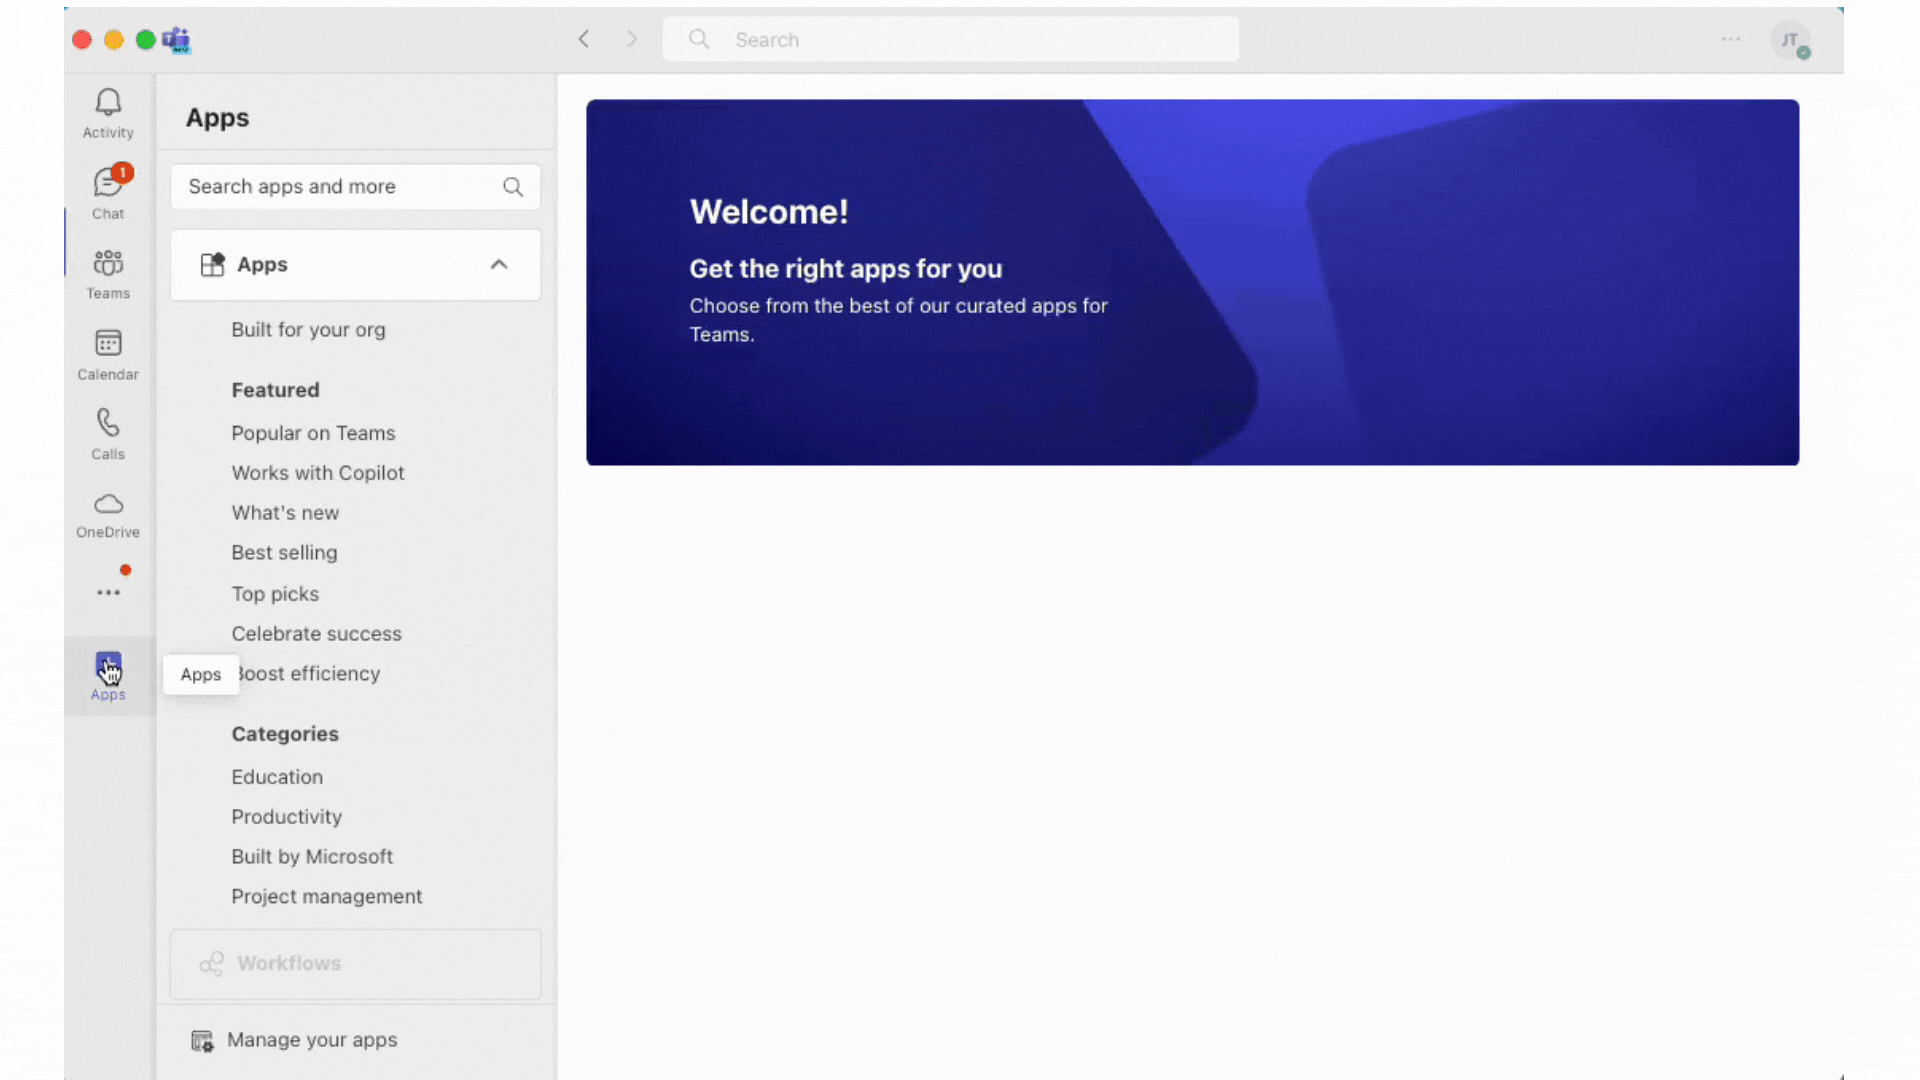Open the Activity bell icon

coord(108,112)
